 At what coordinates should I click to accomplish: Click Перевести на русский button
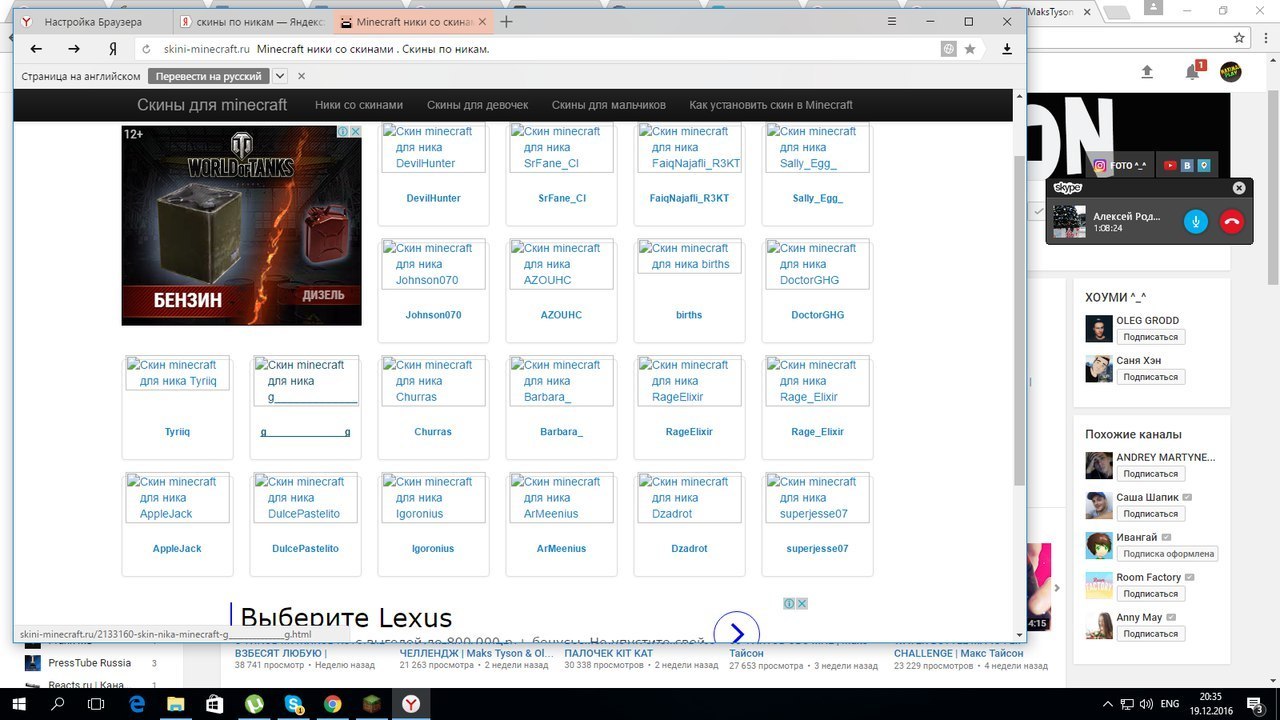(209, 76)
